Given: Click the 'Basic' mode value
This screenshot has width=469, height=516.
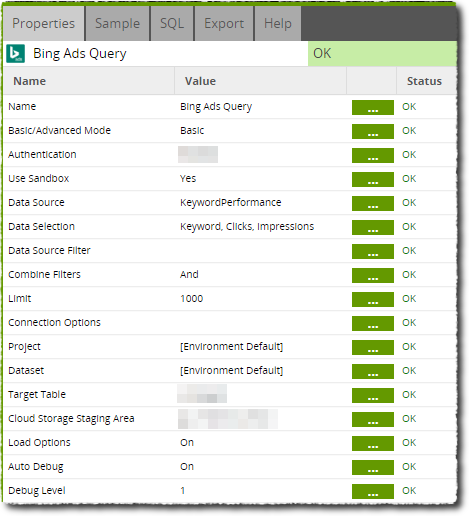Looking at the screenshot, I should (x=192, y=130).
